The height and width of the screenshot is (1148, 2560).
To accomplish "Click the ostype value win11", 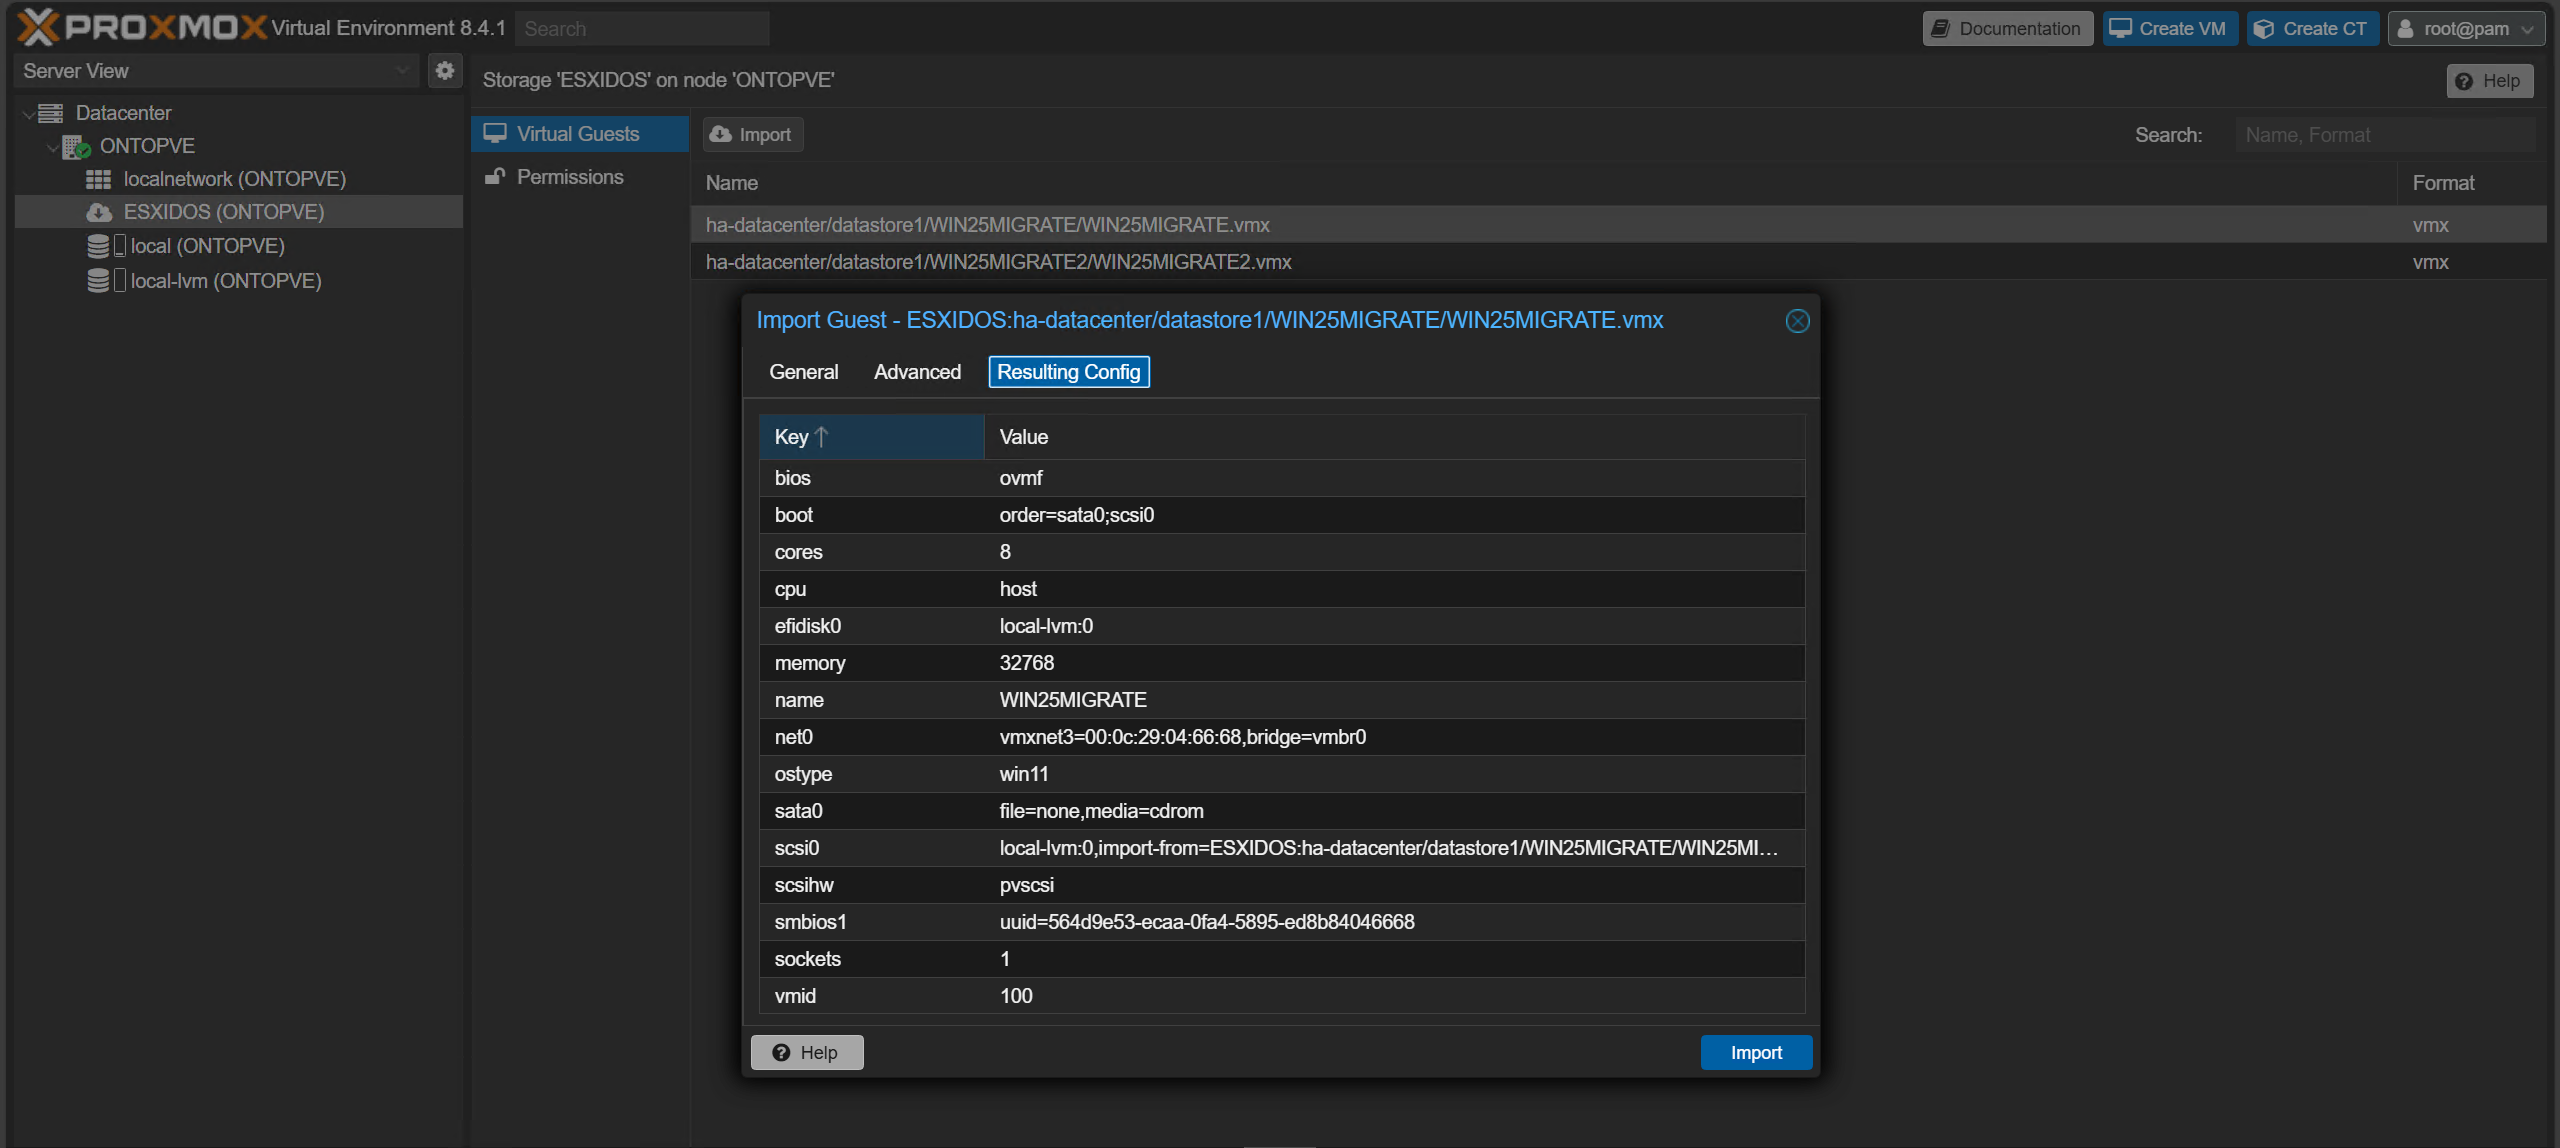I will [1024, 774].
